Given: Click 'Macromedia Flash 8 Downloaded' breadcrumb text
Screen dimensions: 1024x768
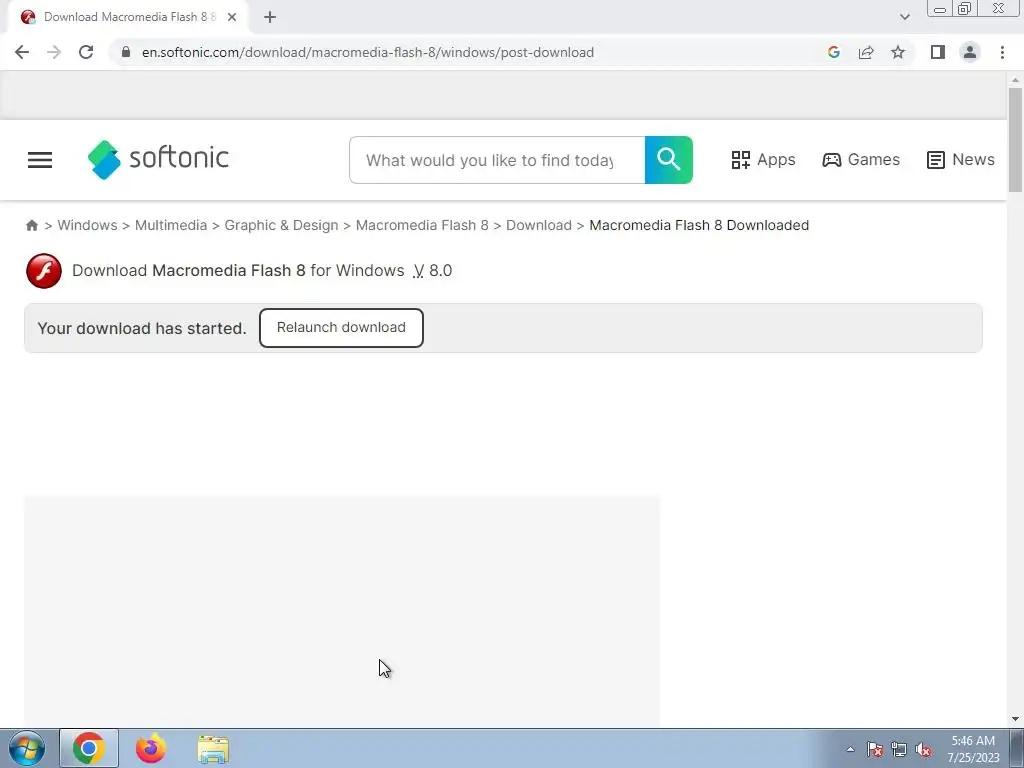Looking at the screenshot, I should tap(699, 225).
